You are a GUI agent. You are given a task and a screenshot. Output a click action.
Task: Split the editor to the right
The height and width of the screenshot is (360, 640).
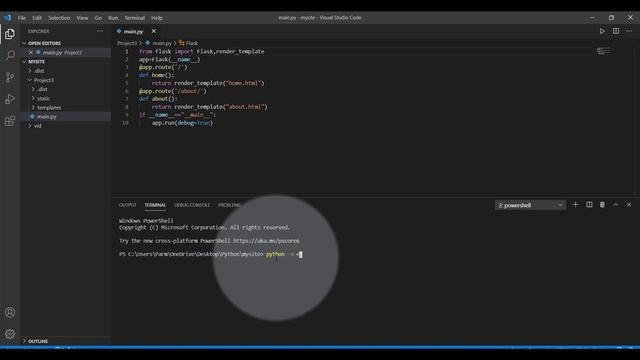[x=616, y=31]
